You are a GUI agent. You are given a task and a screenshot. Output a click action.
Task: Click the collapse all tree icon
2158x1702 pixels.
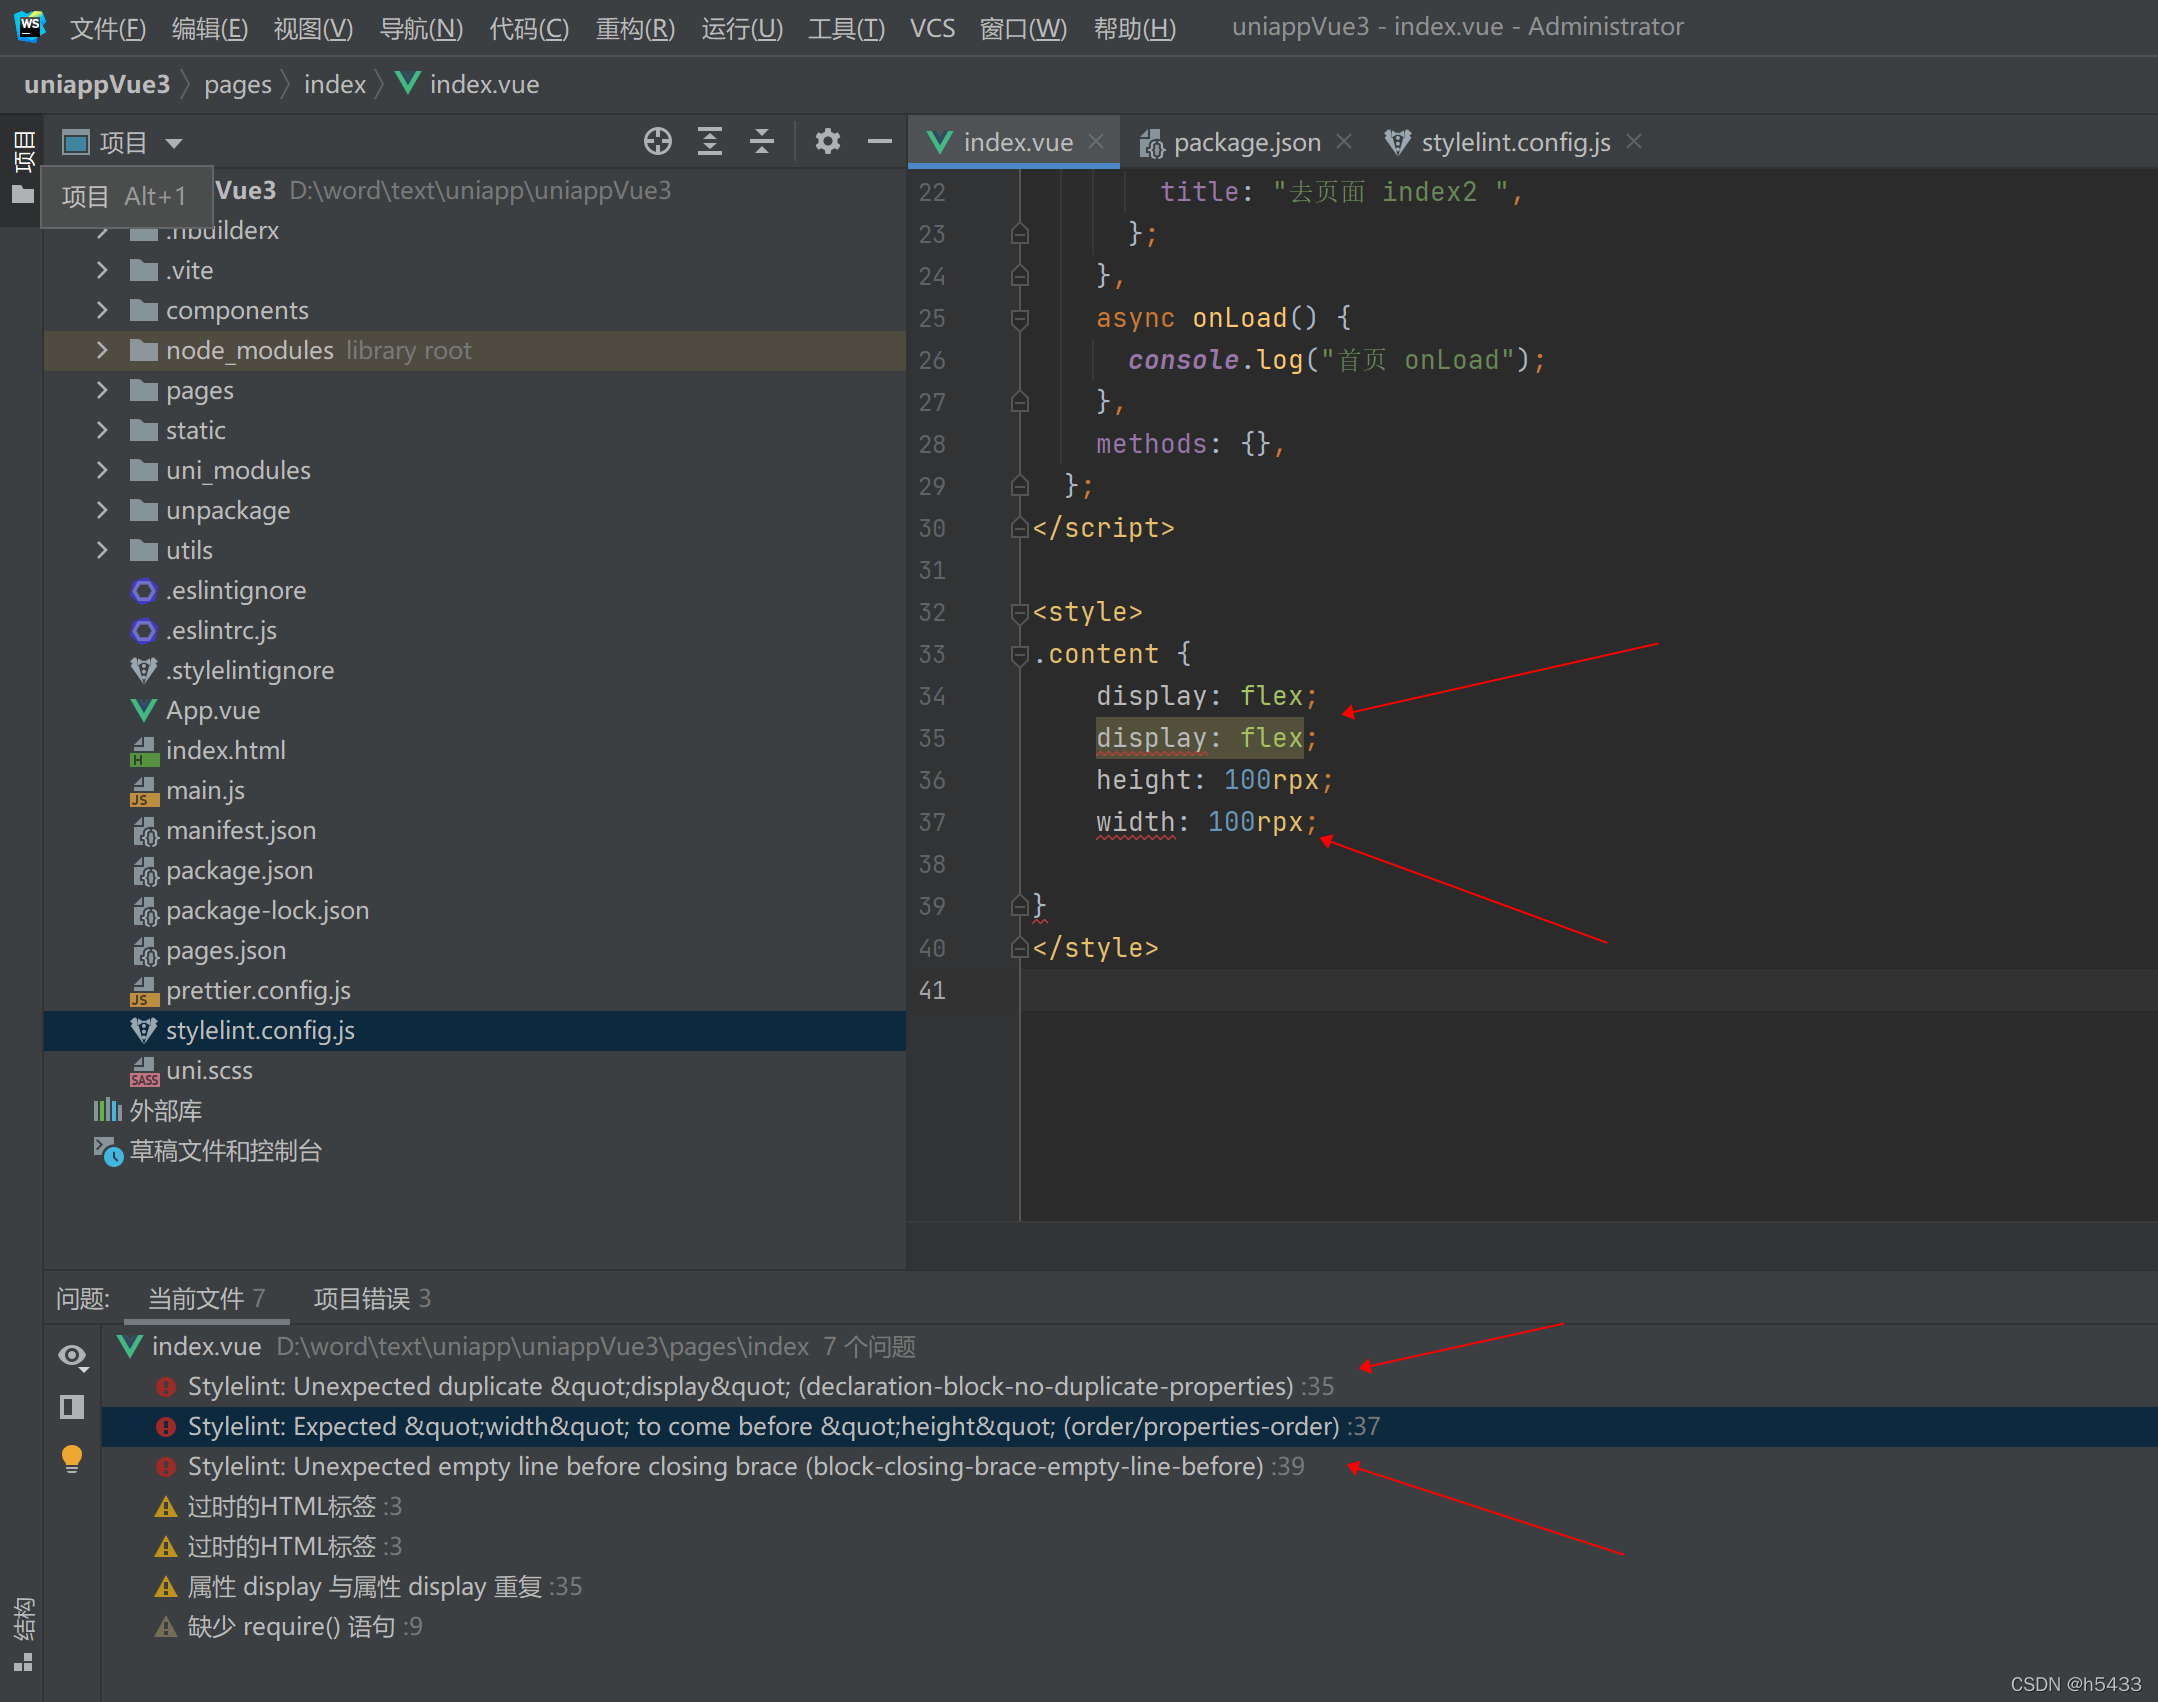click(x=761, y=141)
